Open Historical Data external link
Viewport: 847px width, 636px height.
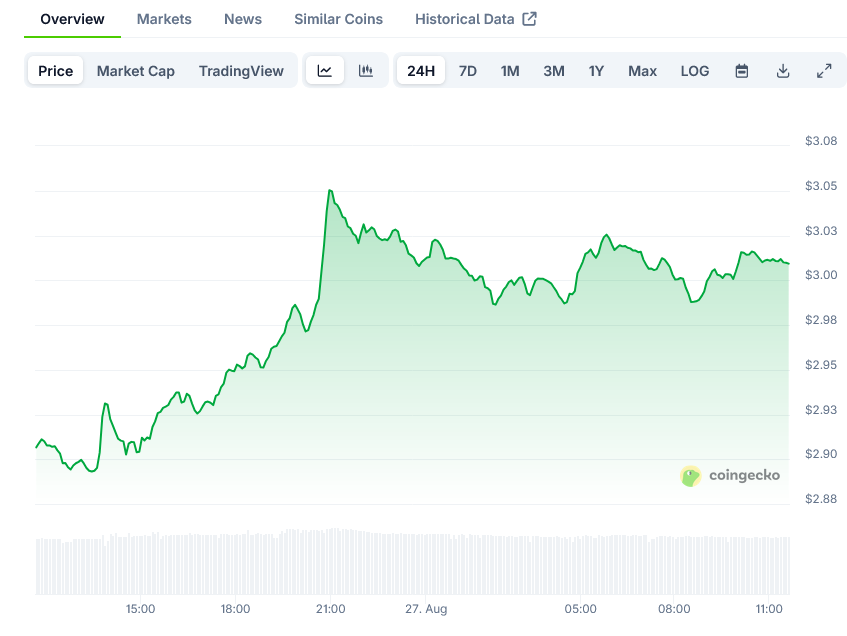(x=475, y=19)
